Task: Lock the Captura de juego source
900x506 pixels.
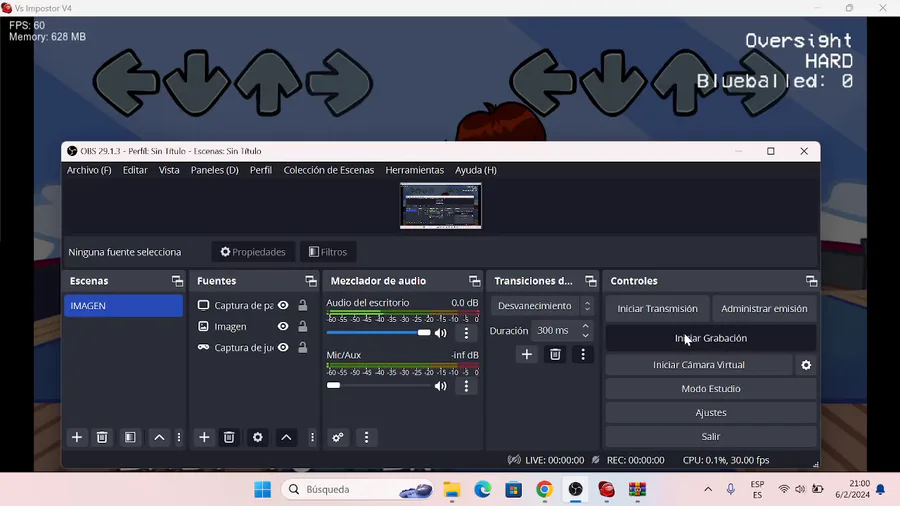Action: [x=302, y=347]
